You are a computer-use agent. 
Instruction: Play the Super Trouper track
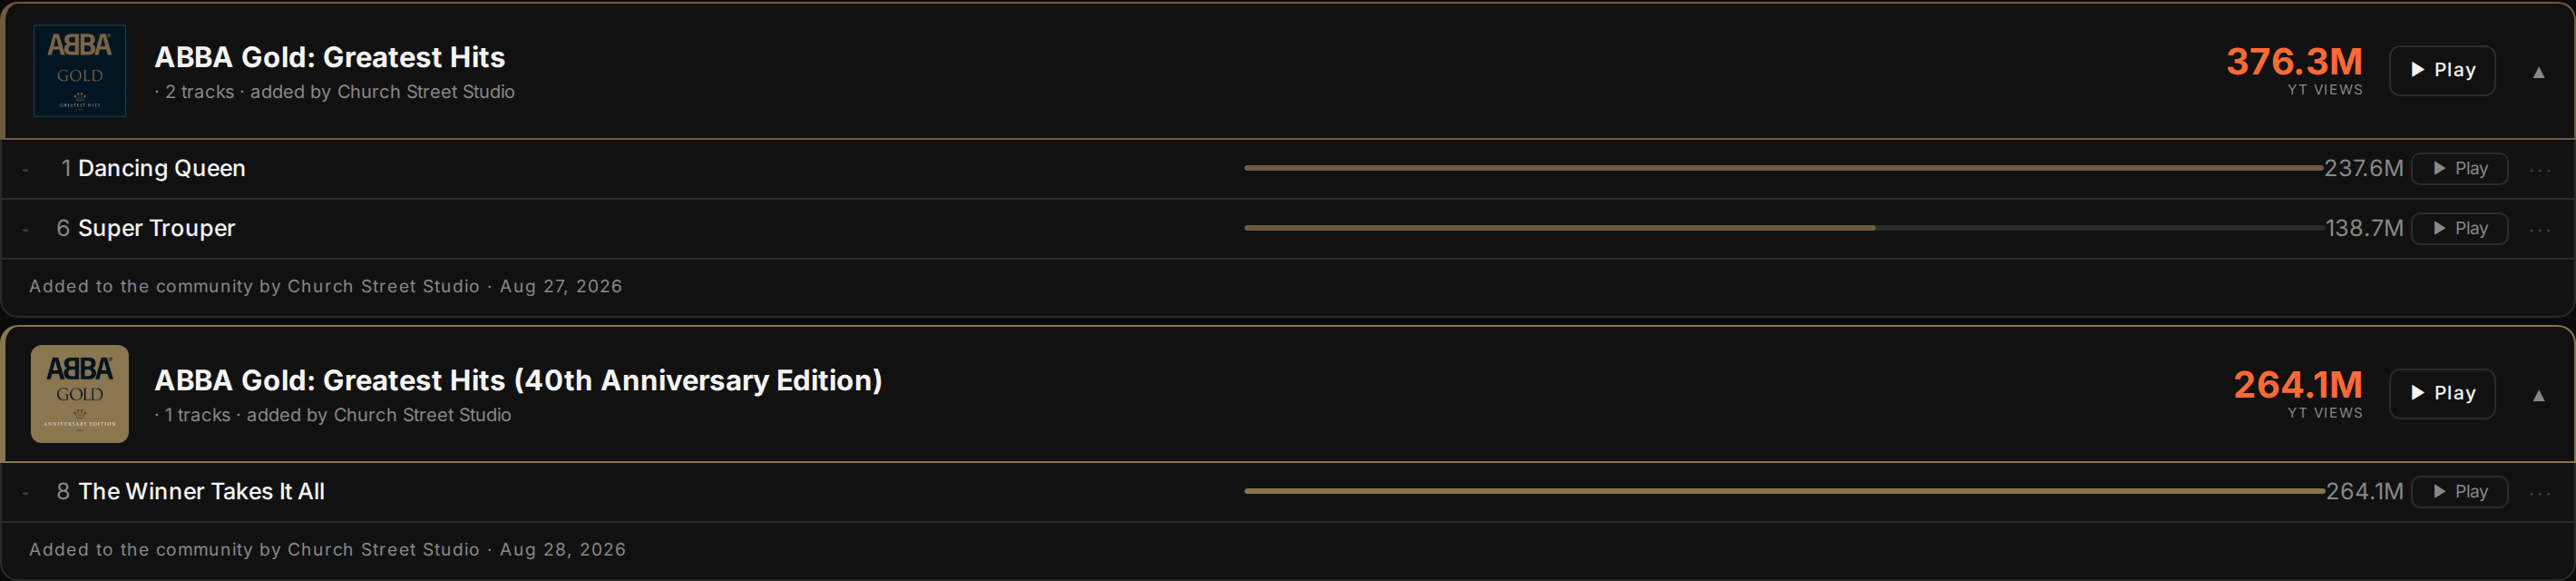pyautogui.click(x=2459, y=228)
